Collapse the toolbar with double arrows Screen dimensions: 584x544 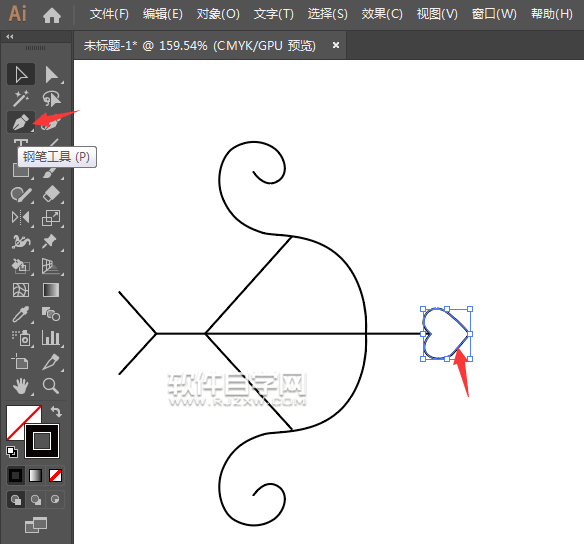click(x=10, y=36)
